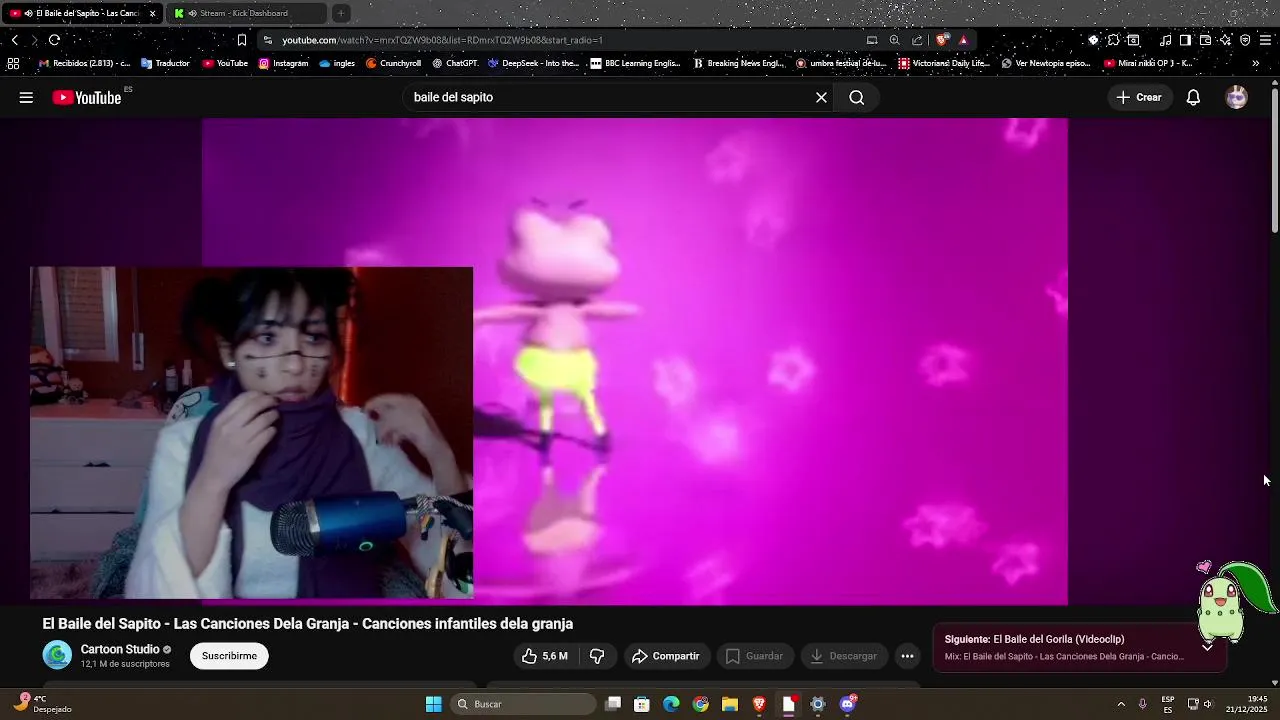The height and width of the screenshot is (720, 1280).
Task: Open Victorians Daily Life bookmark
Action: (x=945, y=63)
